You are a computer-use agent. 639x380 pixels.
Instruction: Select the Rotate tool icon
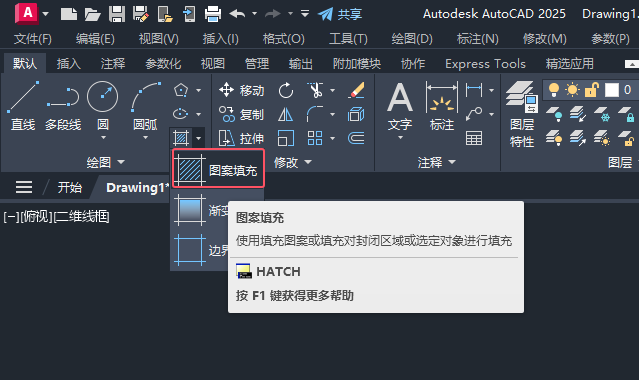(x=286, y=90)
